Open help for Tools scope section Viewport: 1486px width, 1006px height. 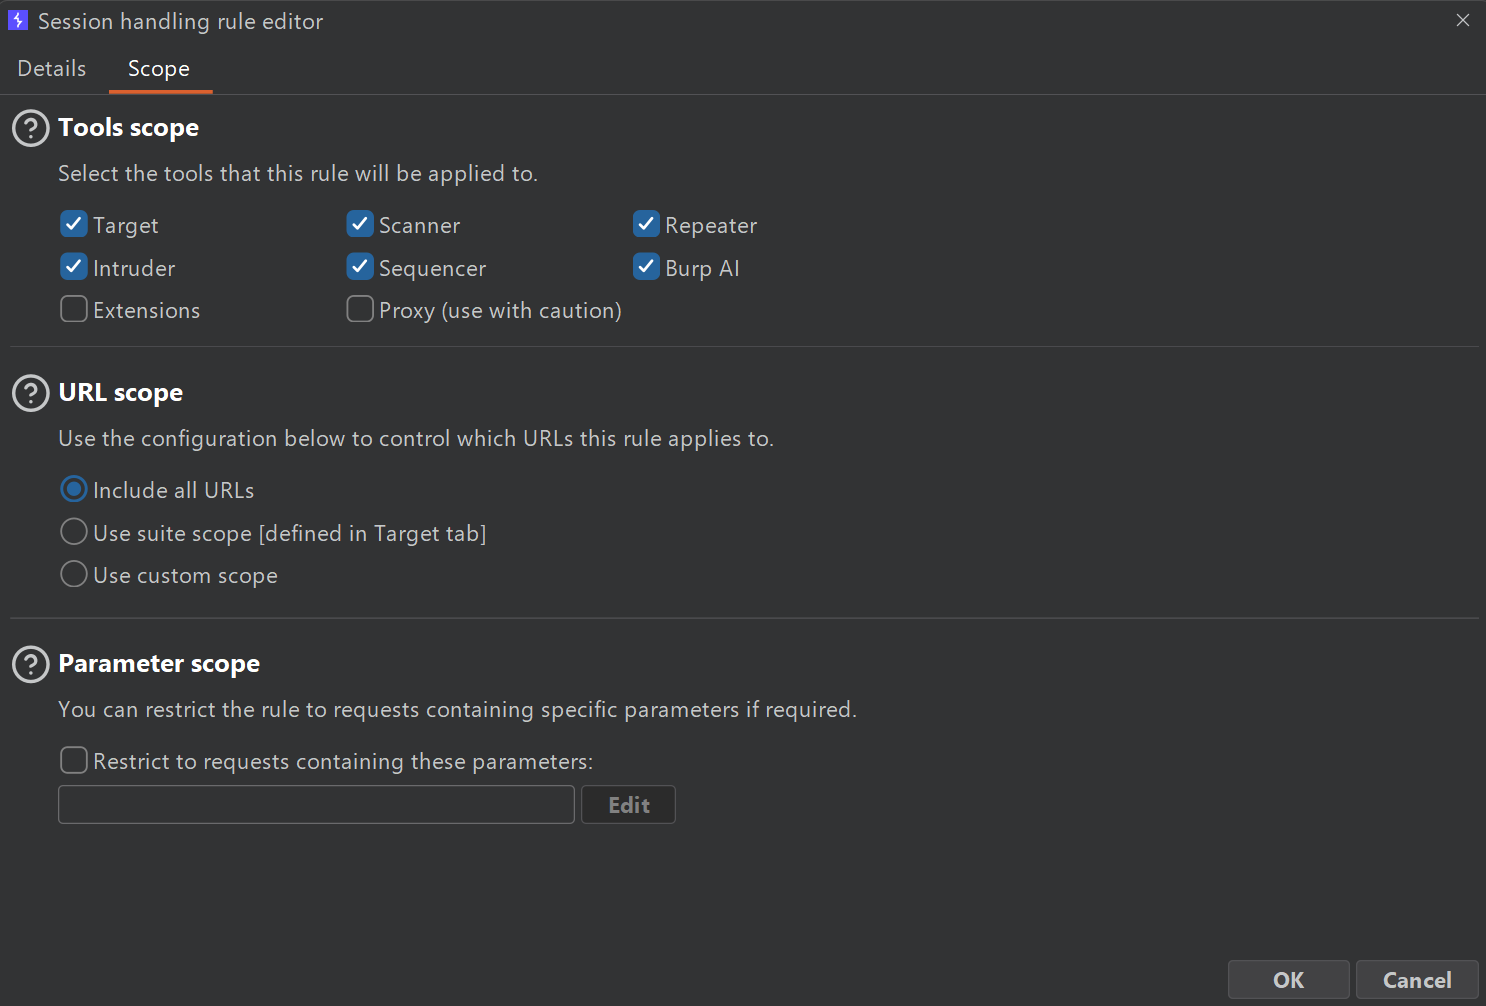click(30, 128)
